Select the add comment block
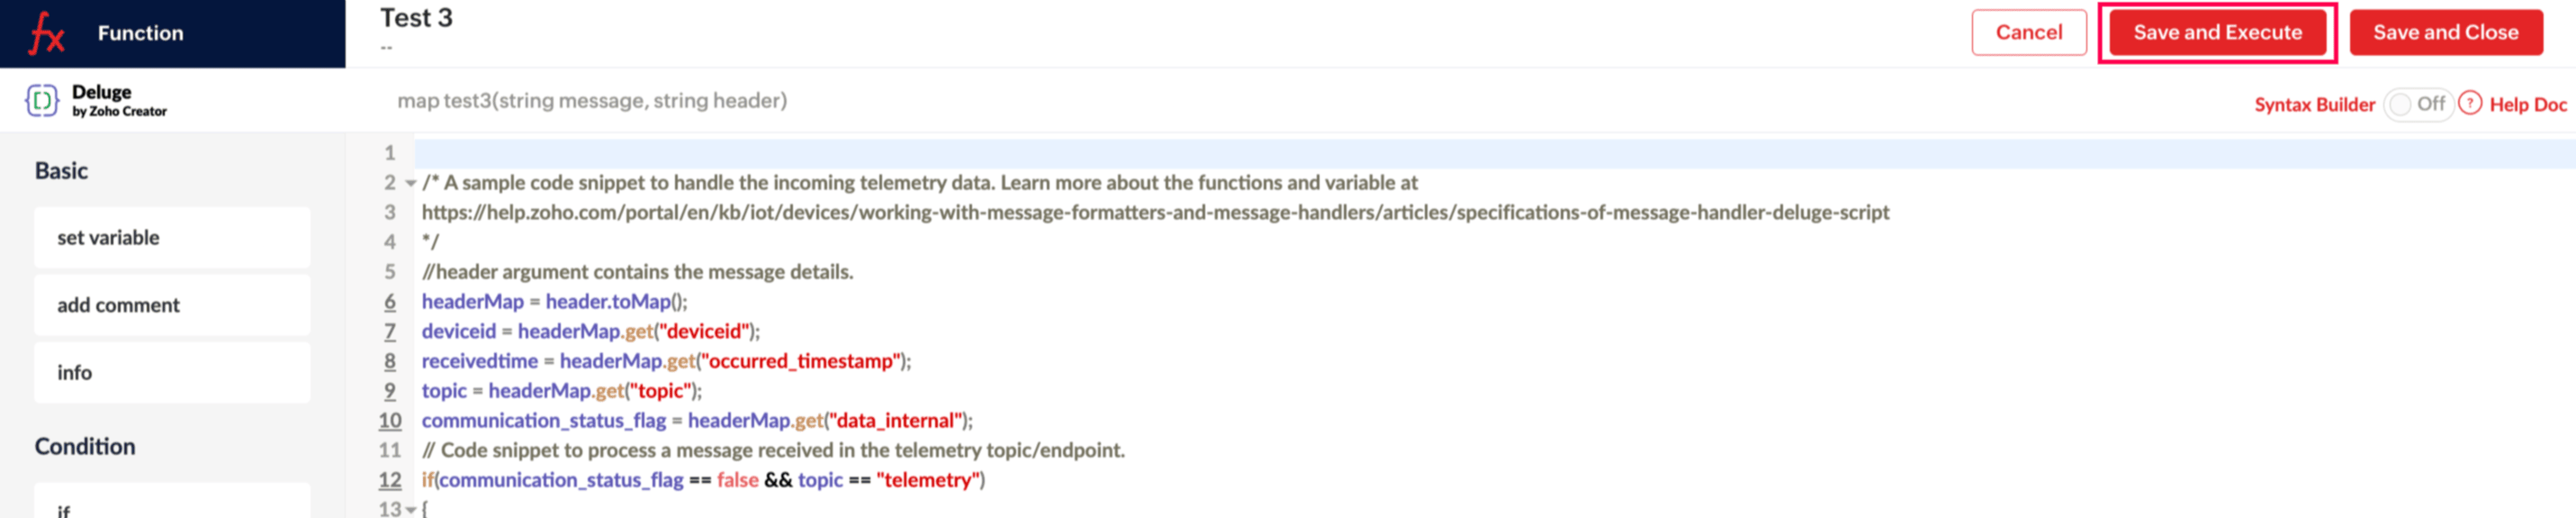Screen dimensions: 2576x518 pyautogui.click(x=172, y=305)
